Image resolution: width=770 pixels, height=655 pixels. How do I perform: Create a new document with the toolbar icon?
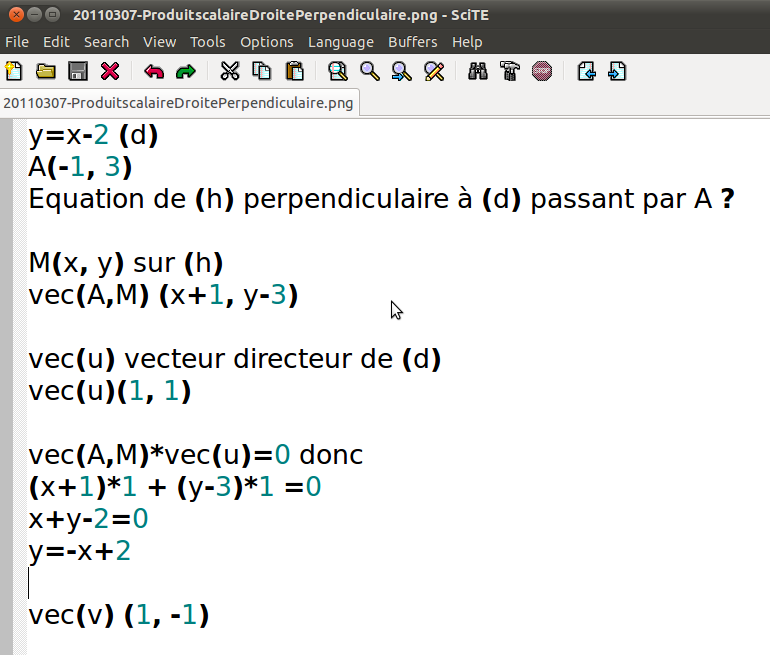click(x=14, y=71)
